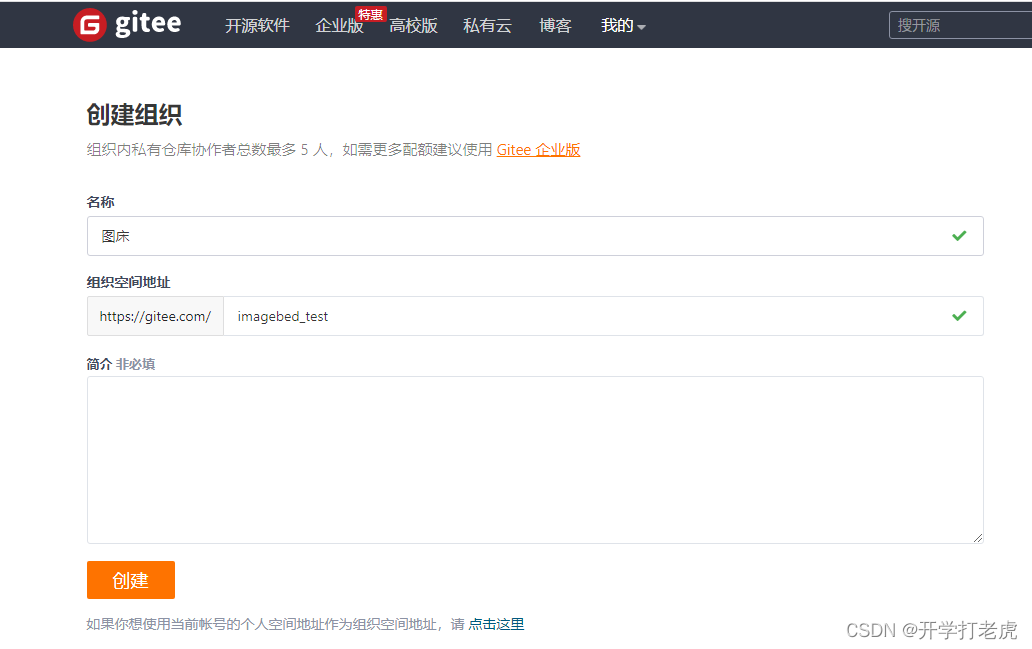This screenshot has height=649, width=1032.
Task: Click the green checkmark beside 名称 field
Action: pos(959,236)
